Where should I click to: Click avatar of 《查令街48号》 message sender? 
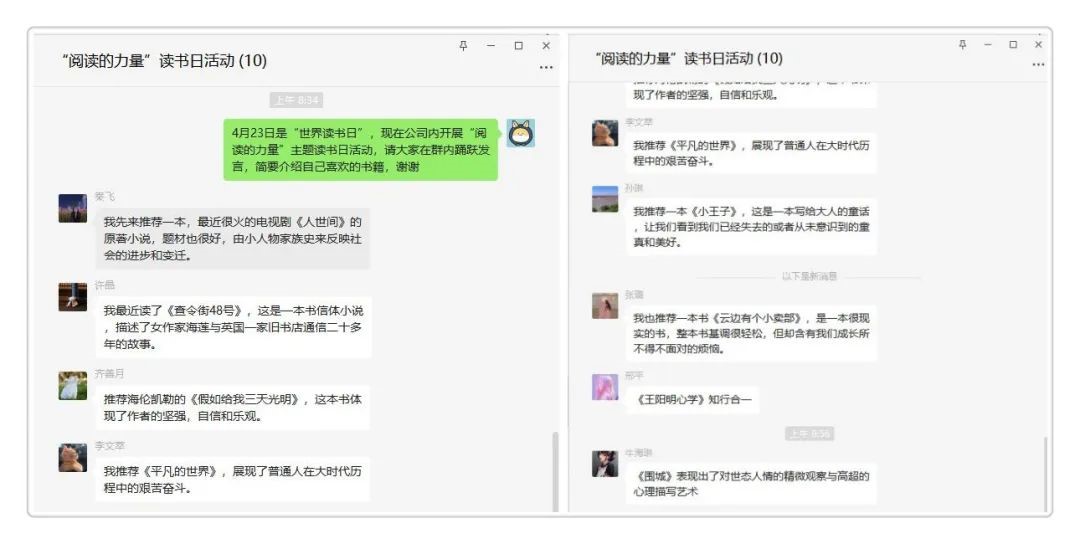(x=72, y=297)
